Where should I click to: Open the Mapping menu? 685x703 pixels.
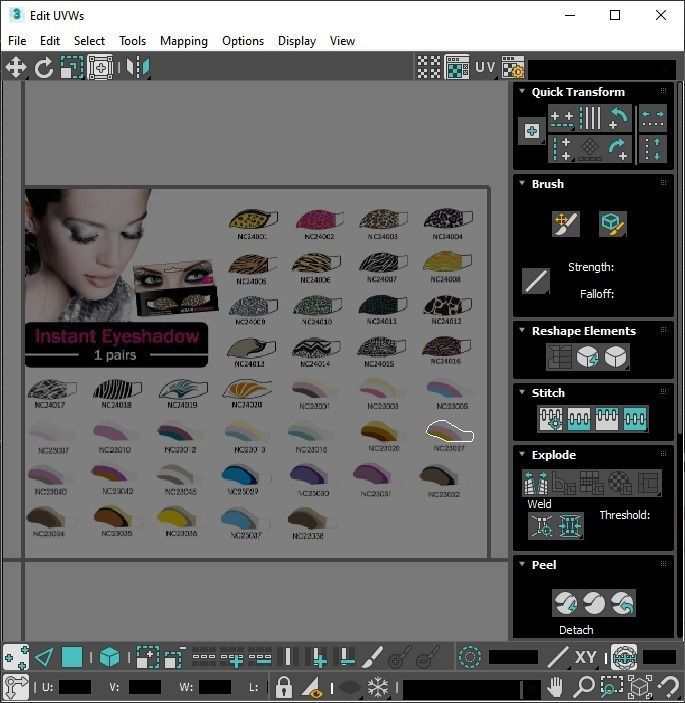184,41
